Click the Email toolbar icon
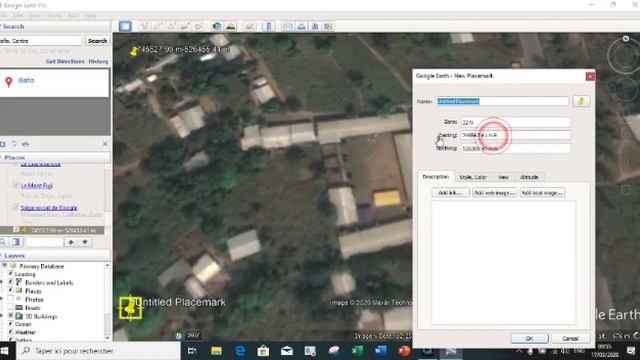The image size is (640, 360). click(287, 27)
